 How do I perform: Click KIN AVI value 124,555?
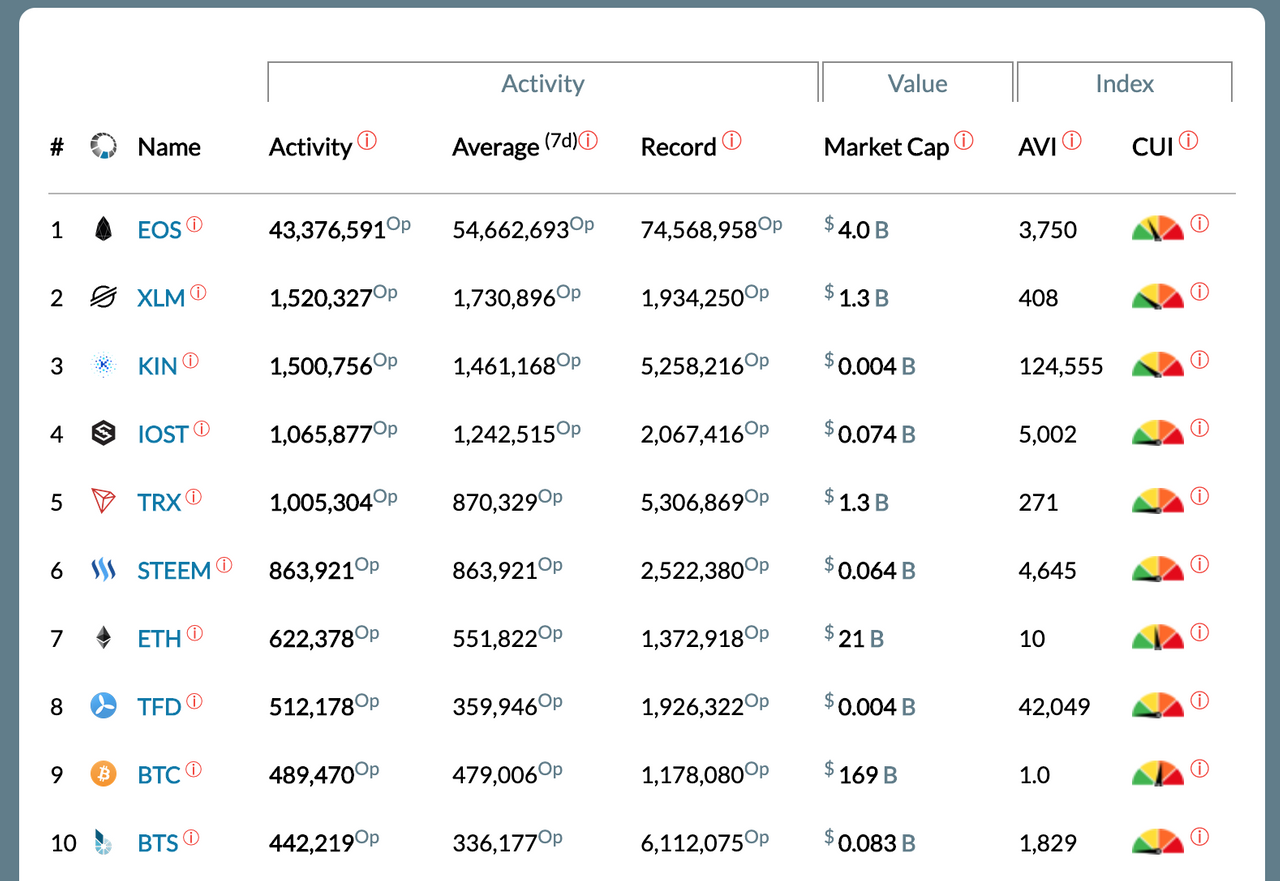click(1061, 366)
